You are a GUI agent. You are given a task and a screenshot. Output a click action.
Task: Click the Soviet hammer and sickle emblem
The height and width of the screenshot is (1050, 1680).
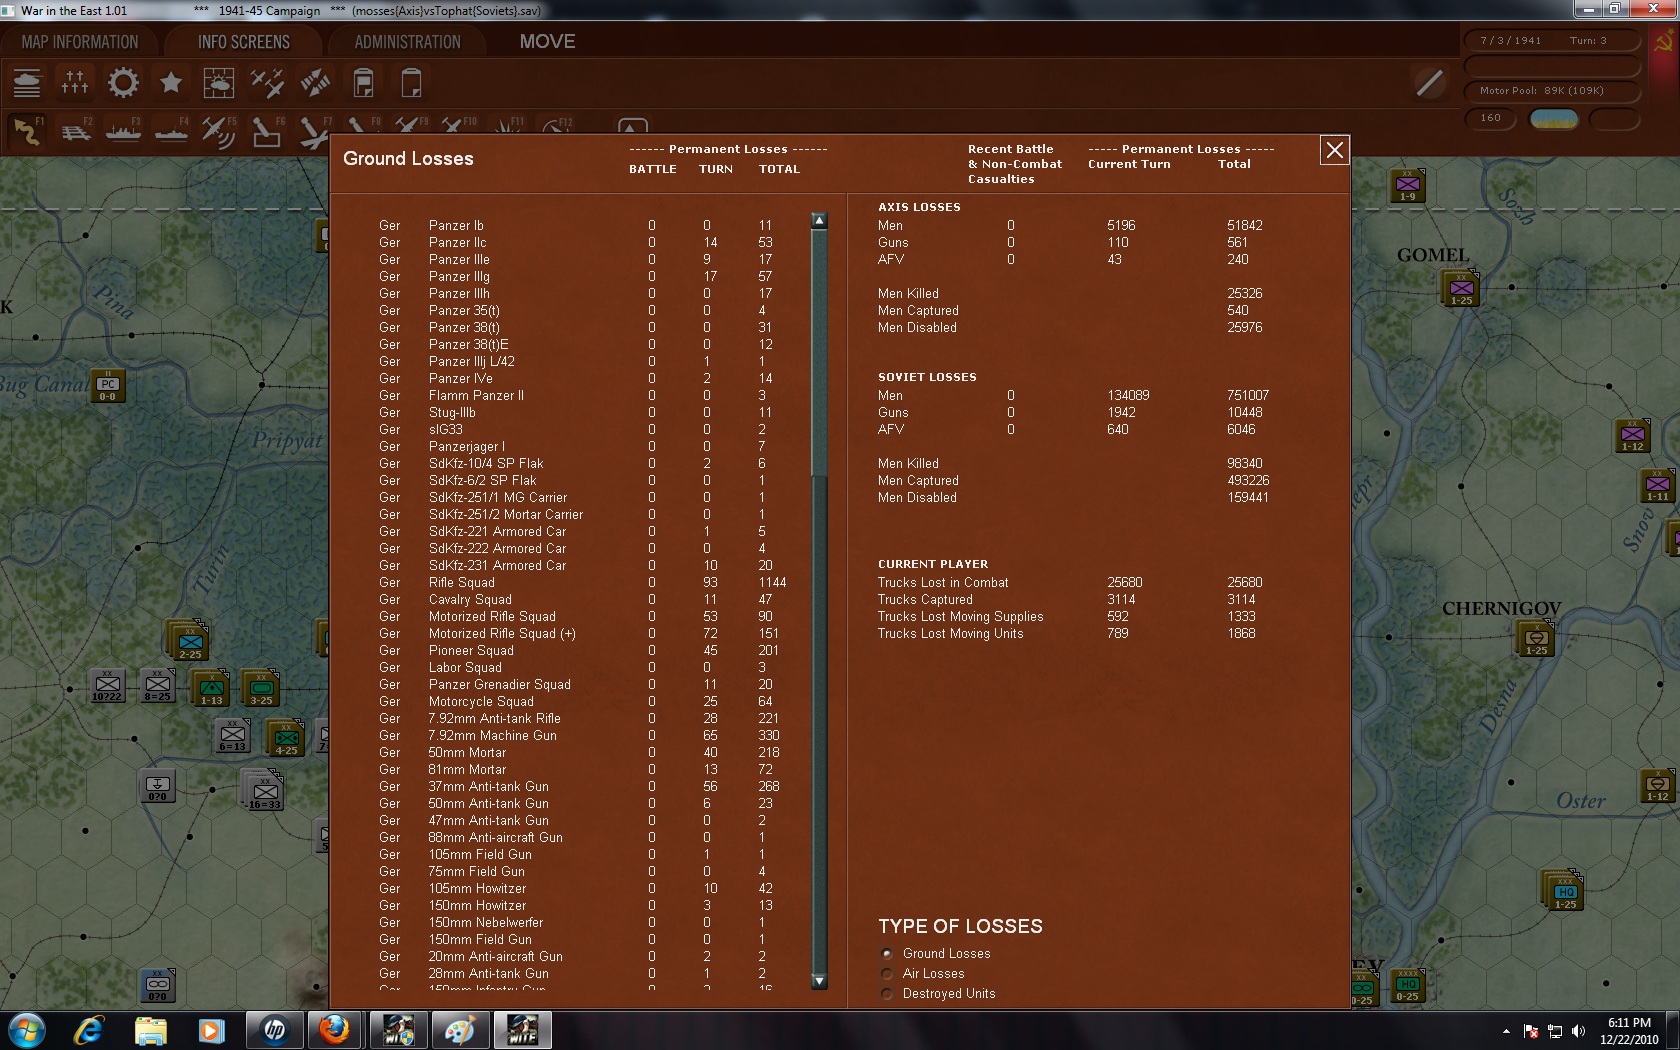(x=1665, y=42)
